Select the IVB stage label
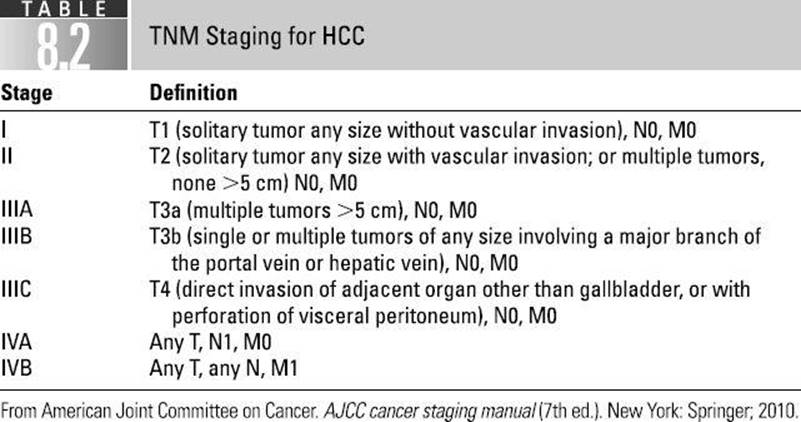The image size is (801, 422). (x=16, y=368)
